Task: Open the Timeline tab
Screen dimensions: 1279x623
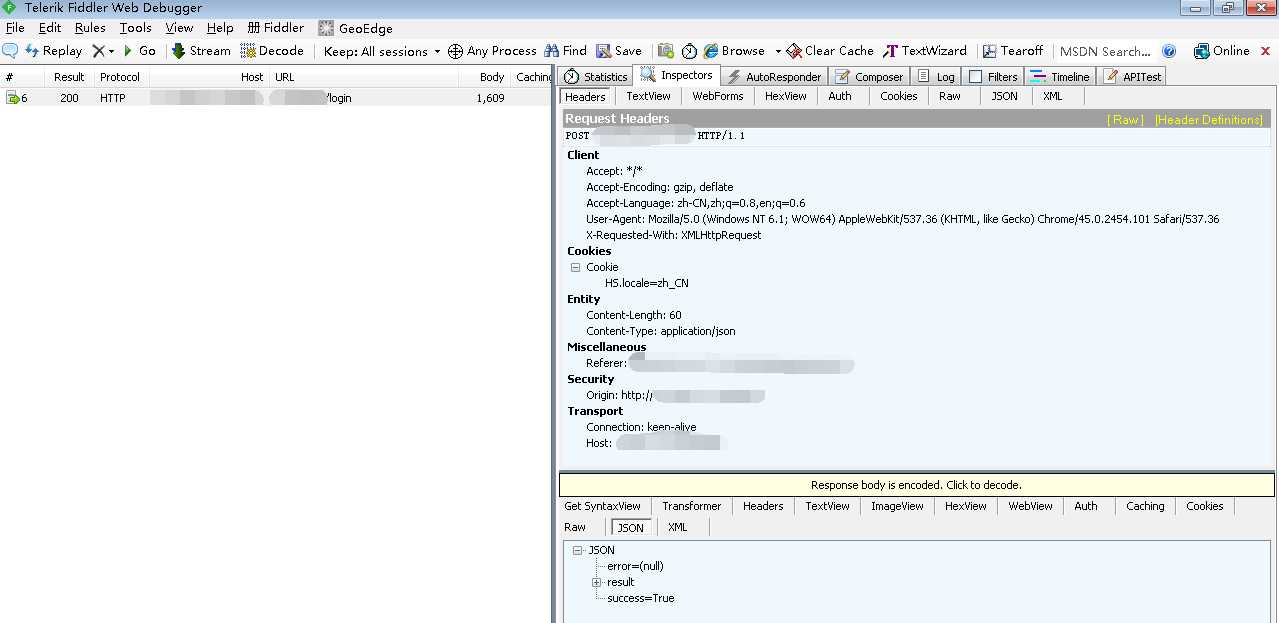Action: 1060,76
